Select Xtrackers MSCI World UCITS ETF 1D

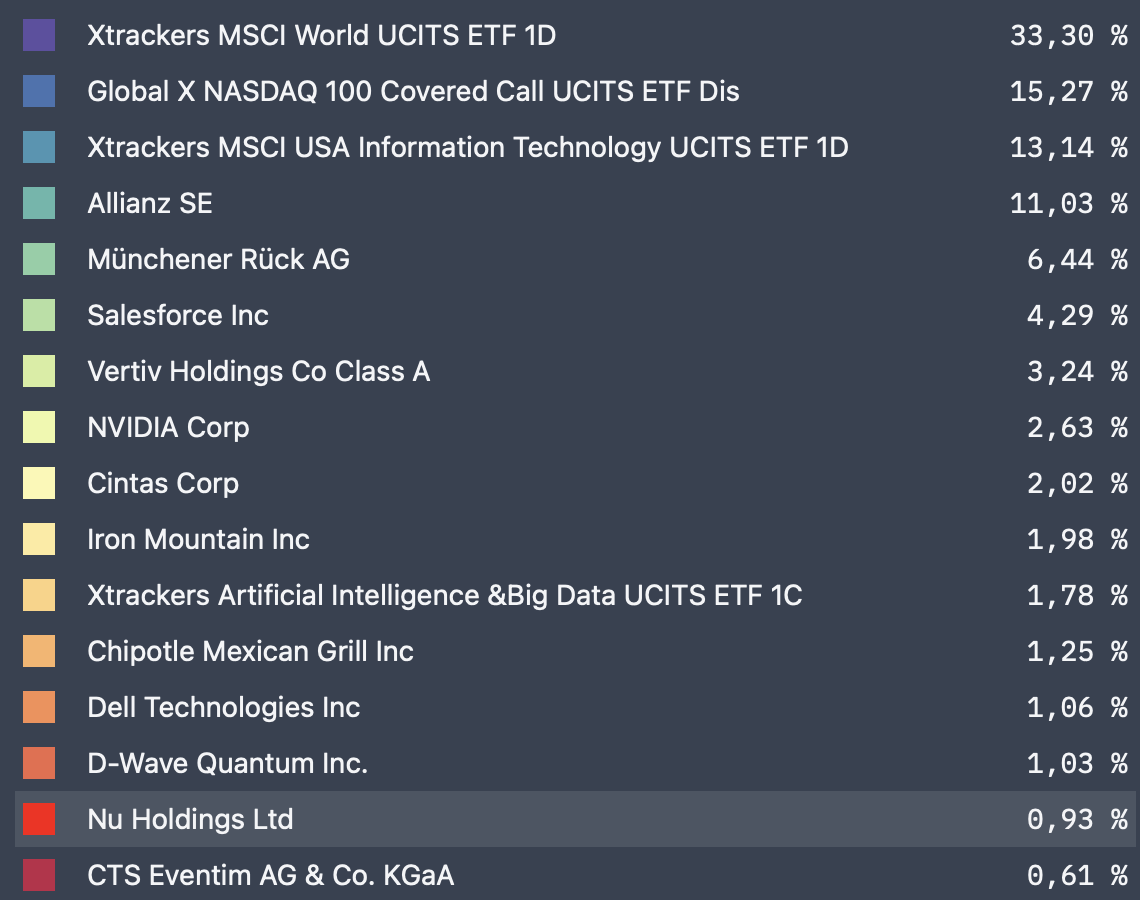tap(321, 36)
